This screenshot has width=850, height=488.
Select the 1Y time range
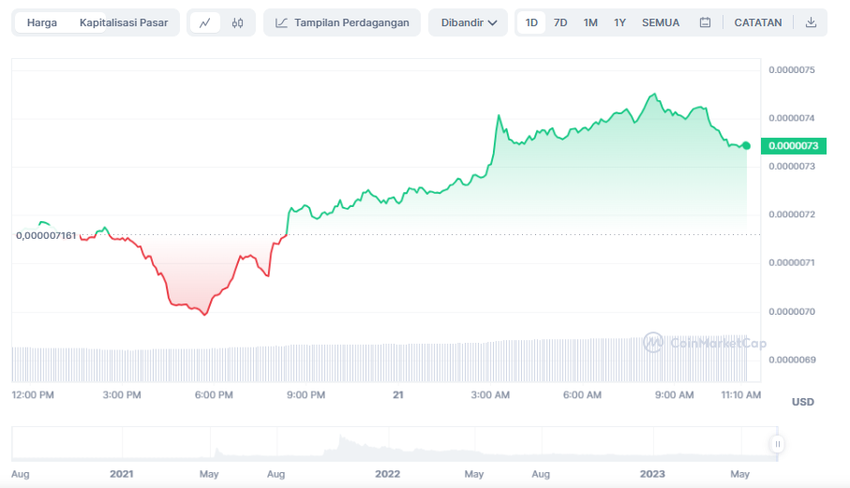pos(620,23)
